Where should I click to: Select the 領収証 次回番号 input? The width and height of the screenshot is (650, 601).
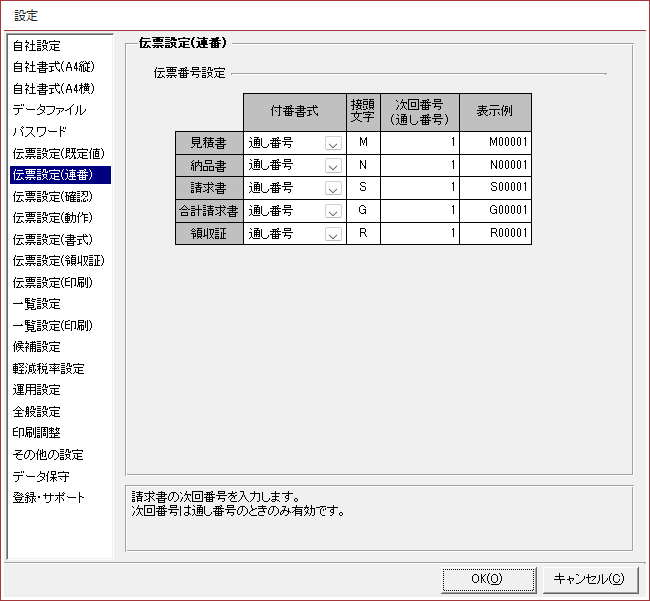(420, 234)
